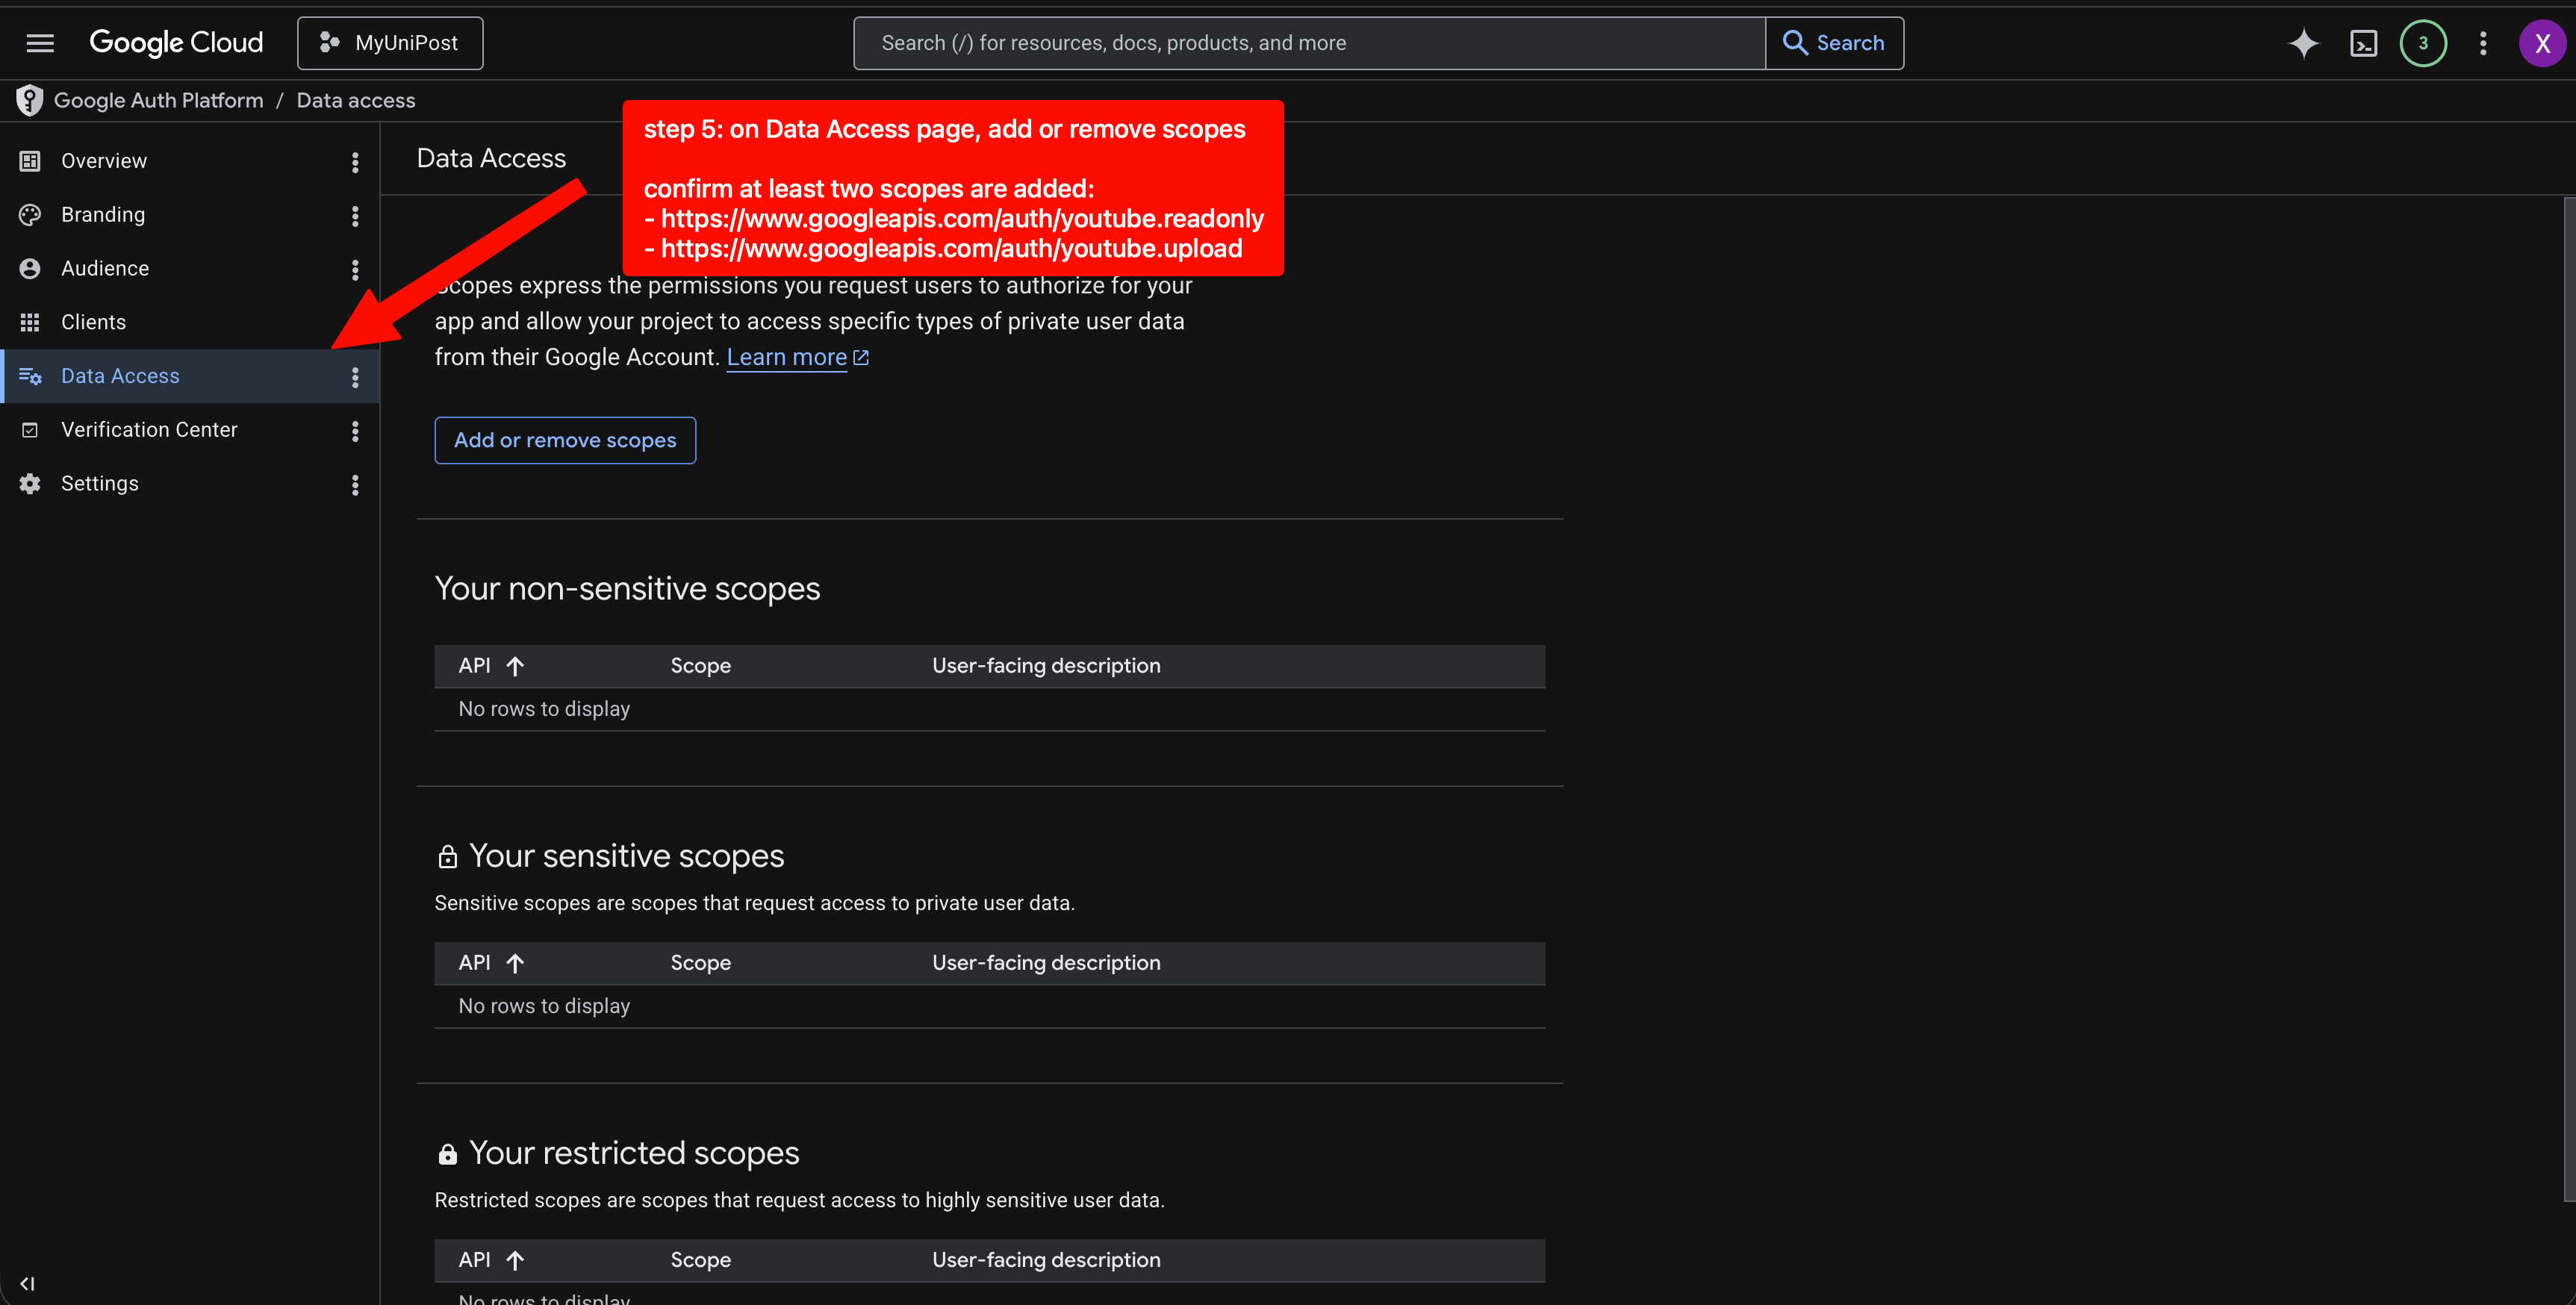Go to Google Auth Platform breadcrumb
This screenshot has height=1305, width=2576.
point(158,100)
